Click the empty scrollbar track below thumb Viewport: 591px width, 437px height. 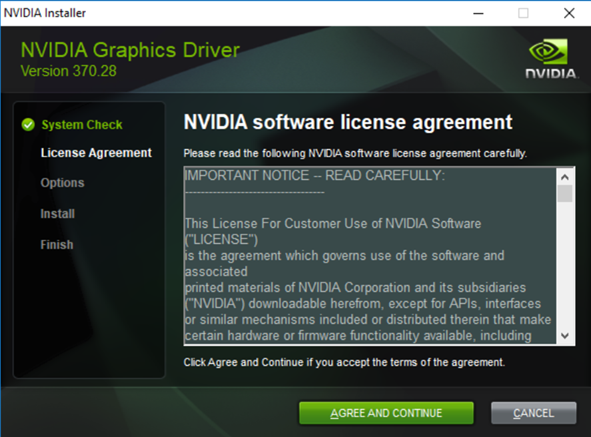(x=565, y=265)
